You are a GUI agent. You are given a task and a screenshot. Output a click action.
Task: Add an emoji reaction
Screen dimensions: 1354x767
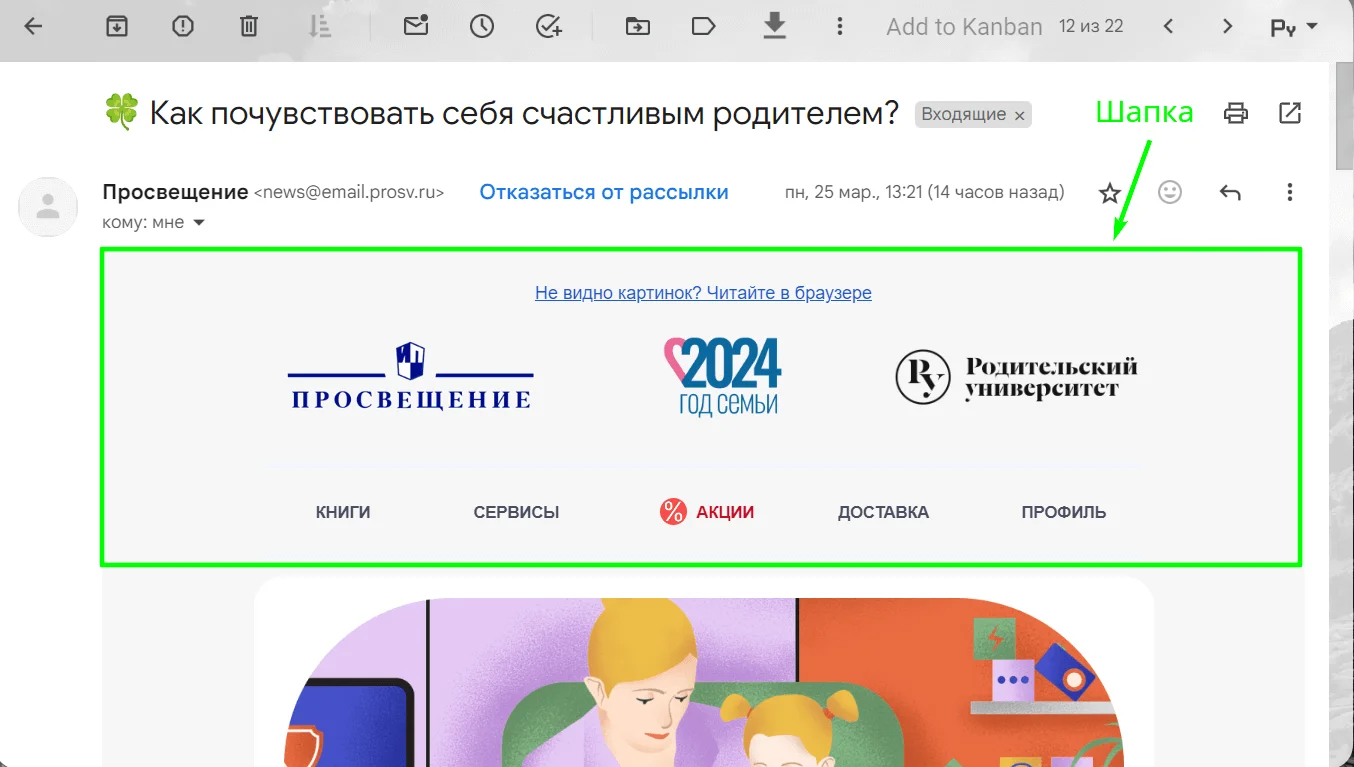(x=1170, y=192)
